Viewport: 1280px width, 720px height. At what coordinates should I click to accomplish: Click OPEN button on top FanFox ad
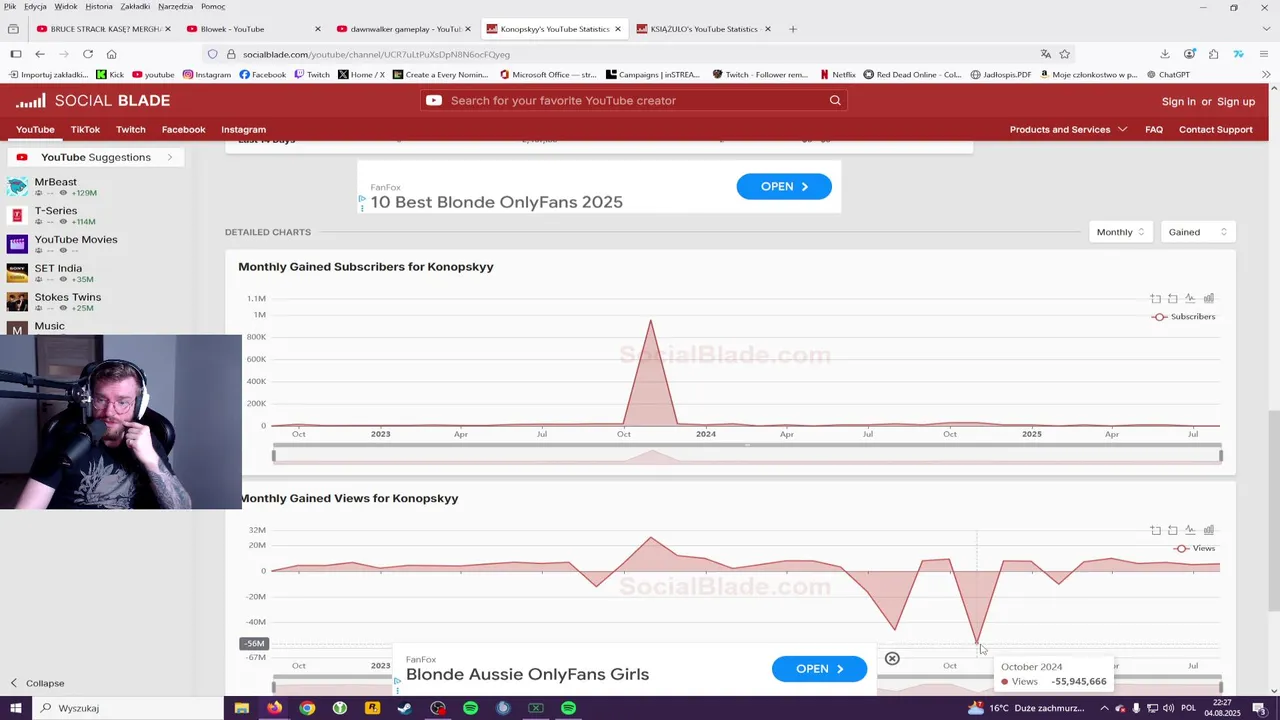(x=784, y=186)
